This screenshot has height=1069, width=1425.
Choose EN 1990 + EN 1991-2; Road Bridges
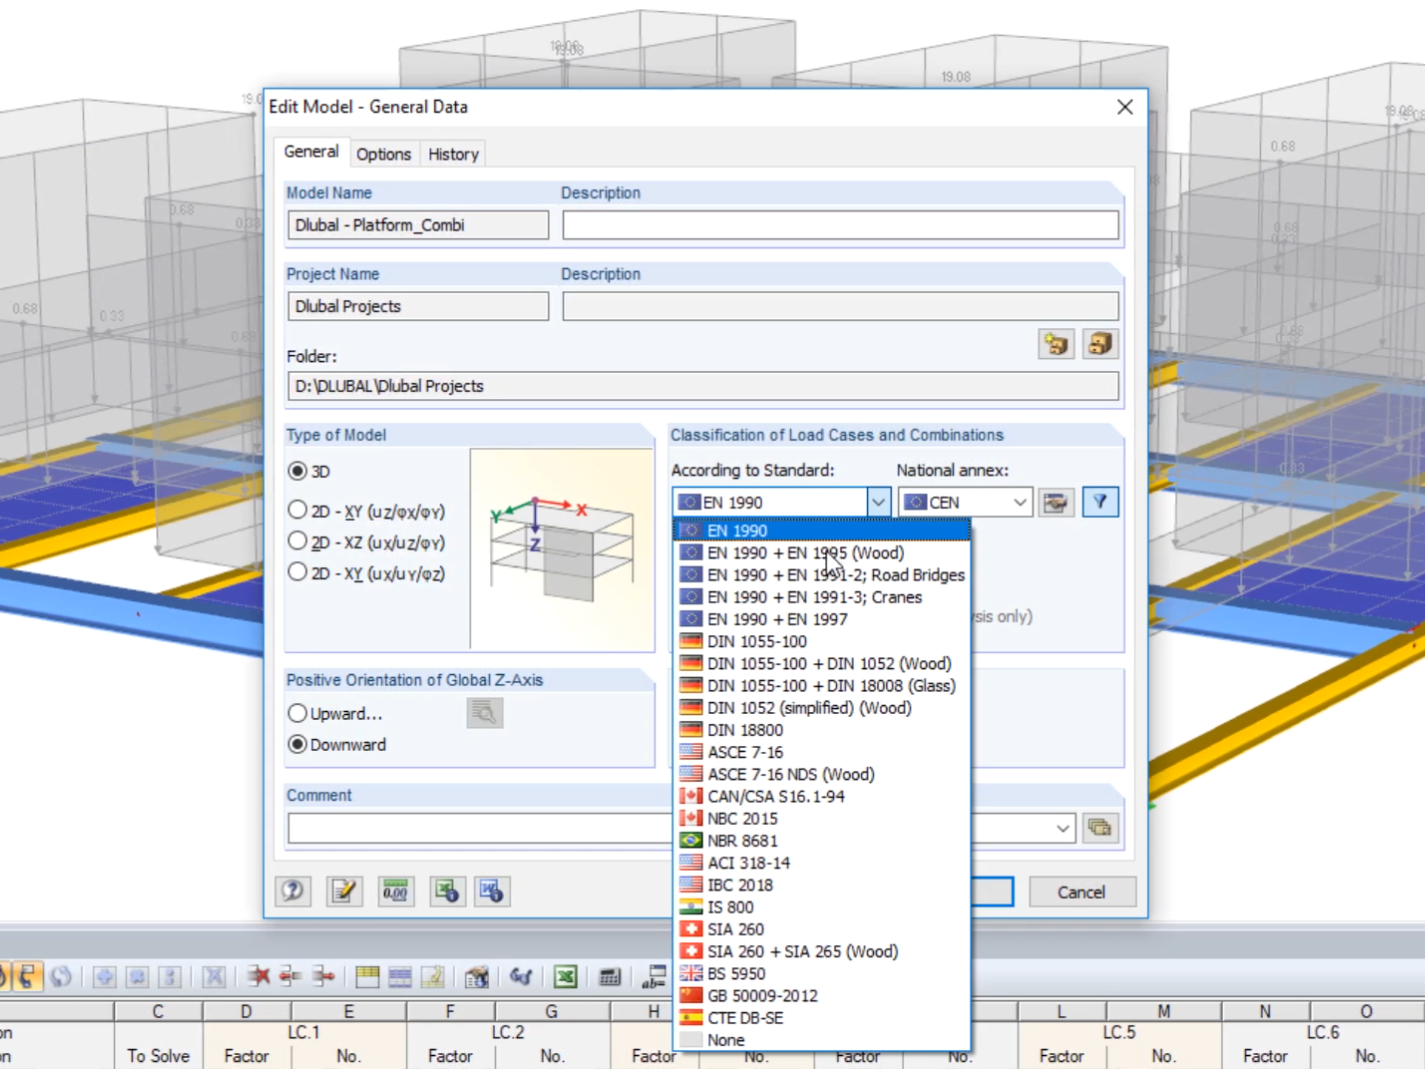pos(822,575)
